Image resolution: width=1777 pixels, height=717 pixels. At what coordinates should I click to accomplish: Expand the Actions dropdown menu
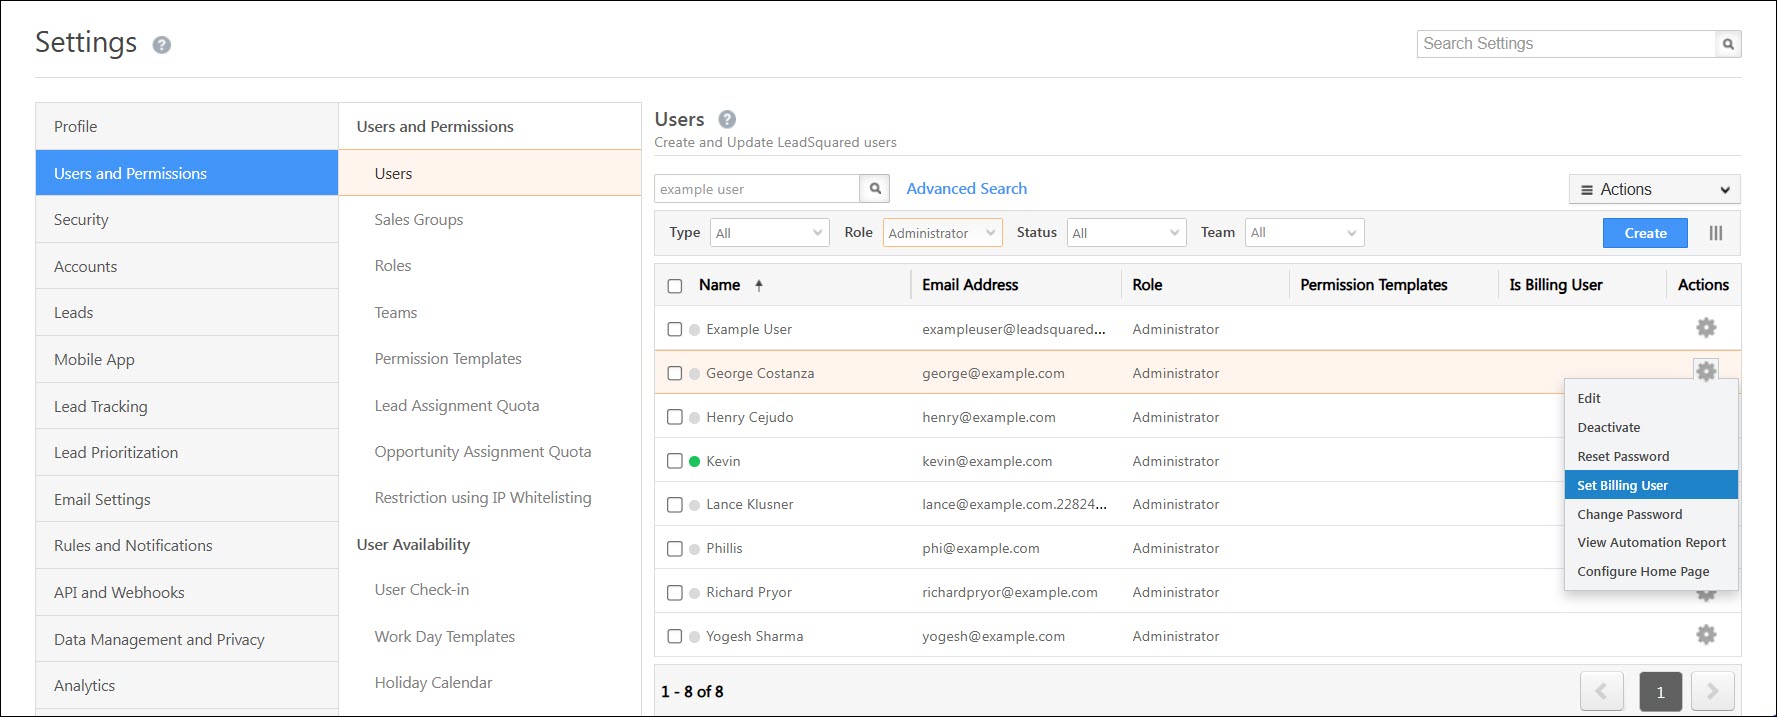pyautogui.click(x=1654, y=189)
